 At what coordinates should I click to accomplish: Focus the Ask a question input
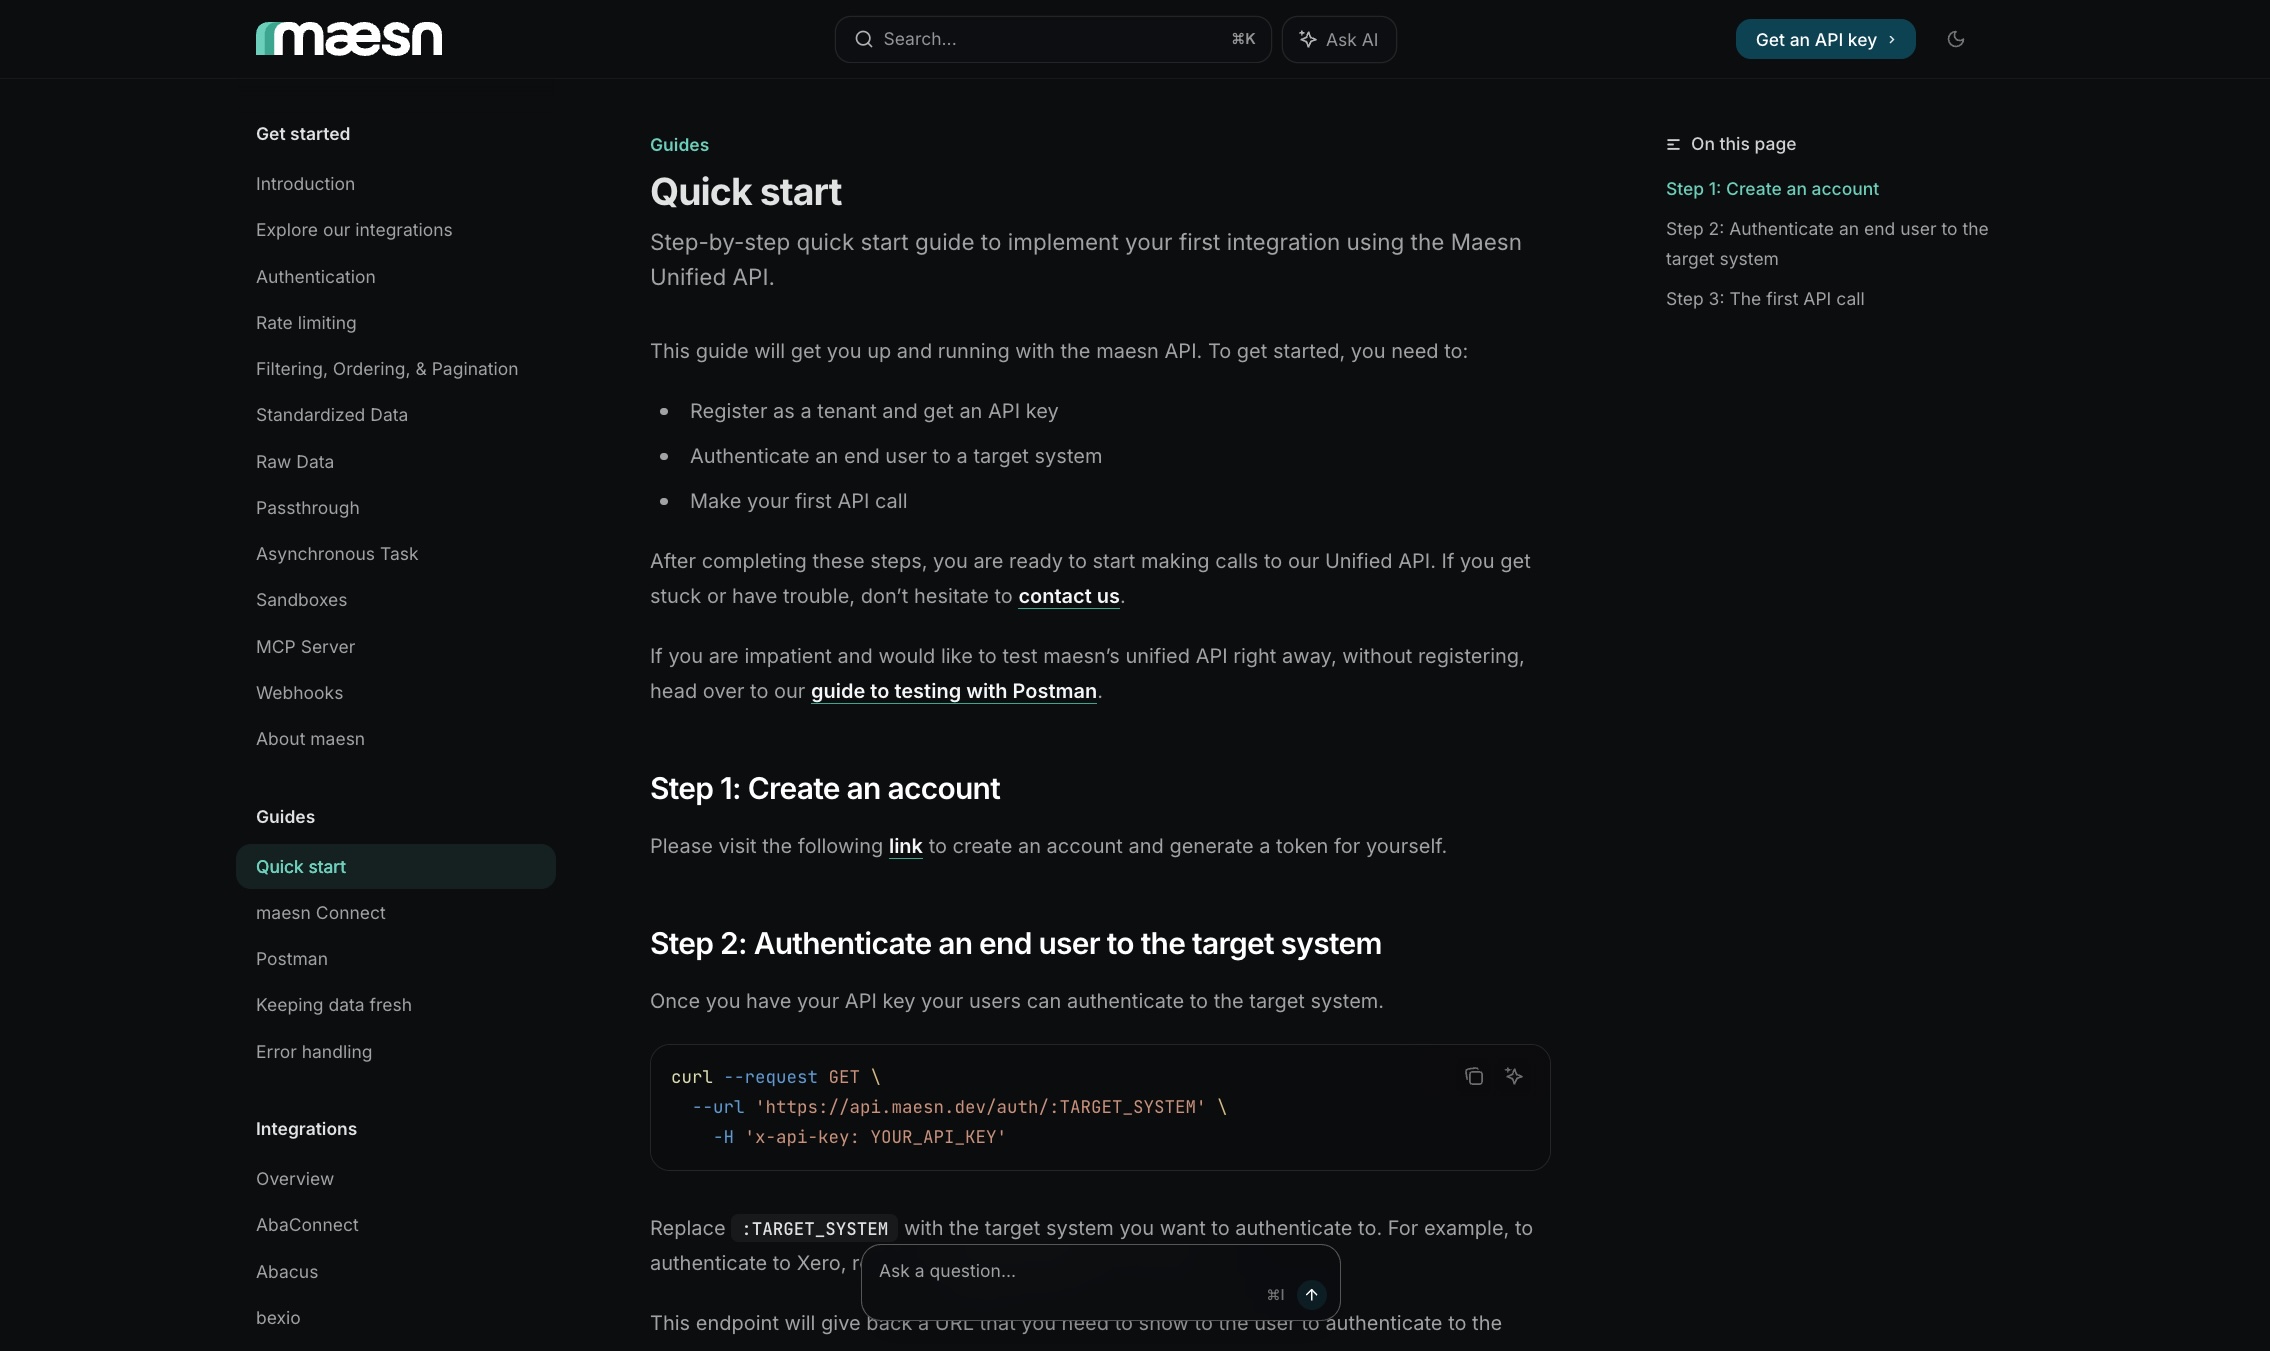tap(1060, 1271)
